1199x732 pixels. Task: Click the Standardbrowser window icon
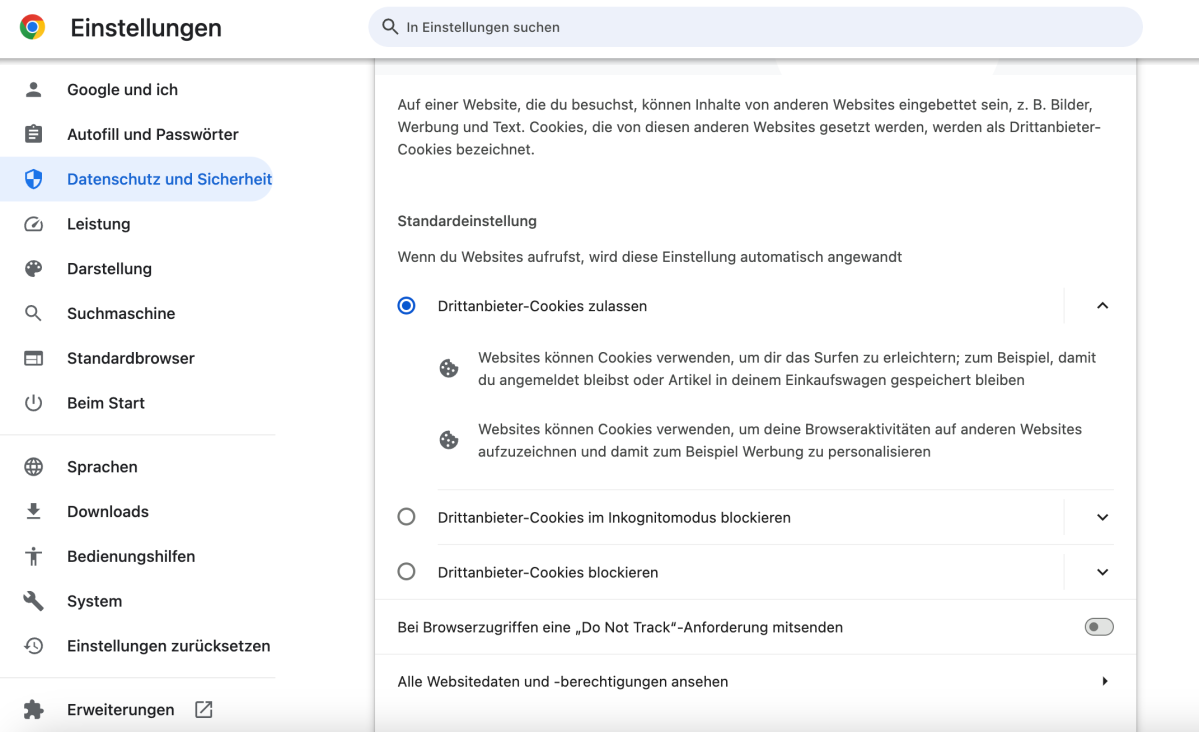34,358
